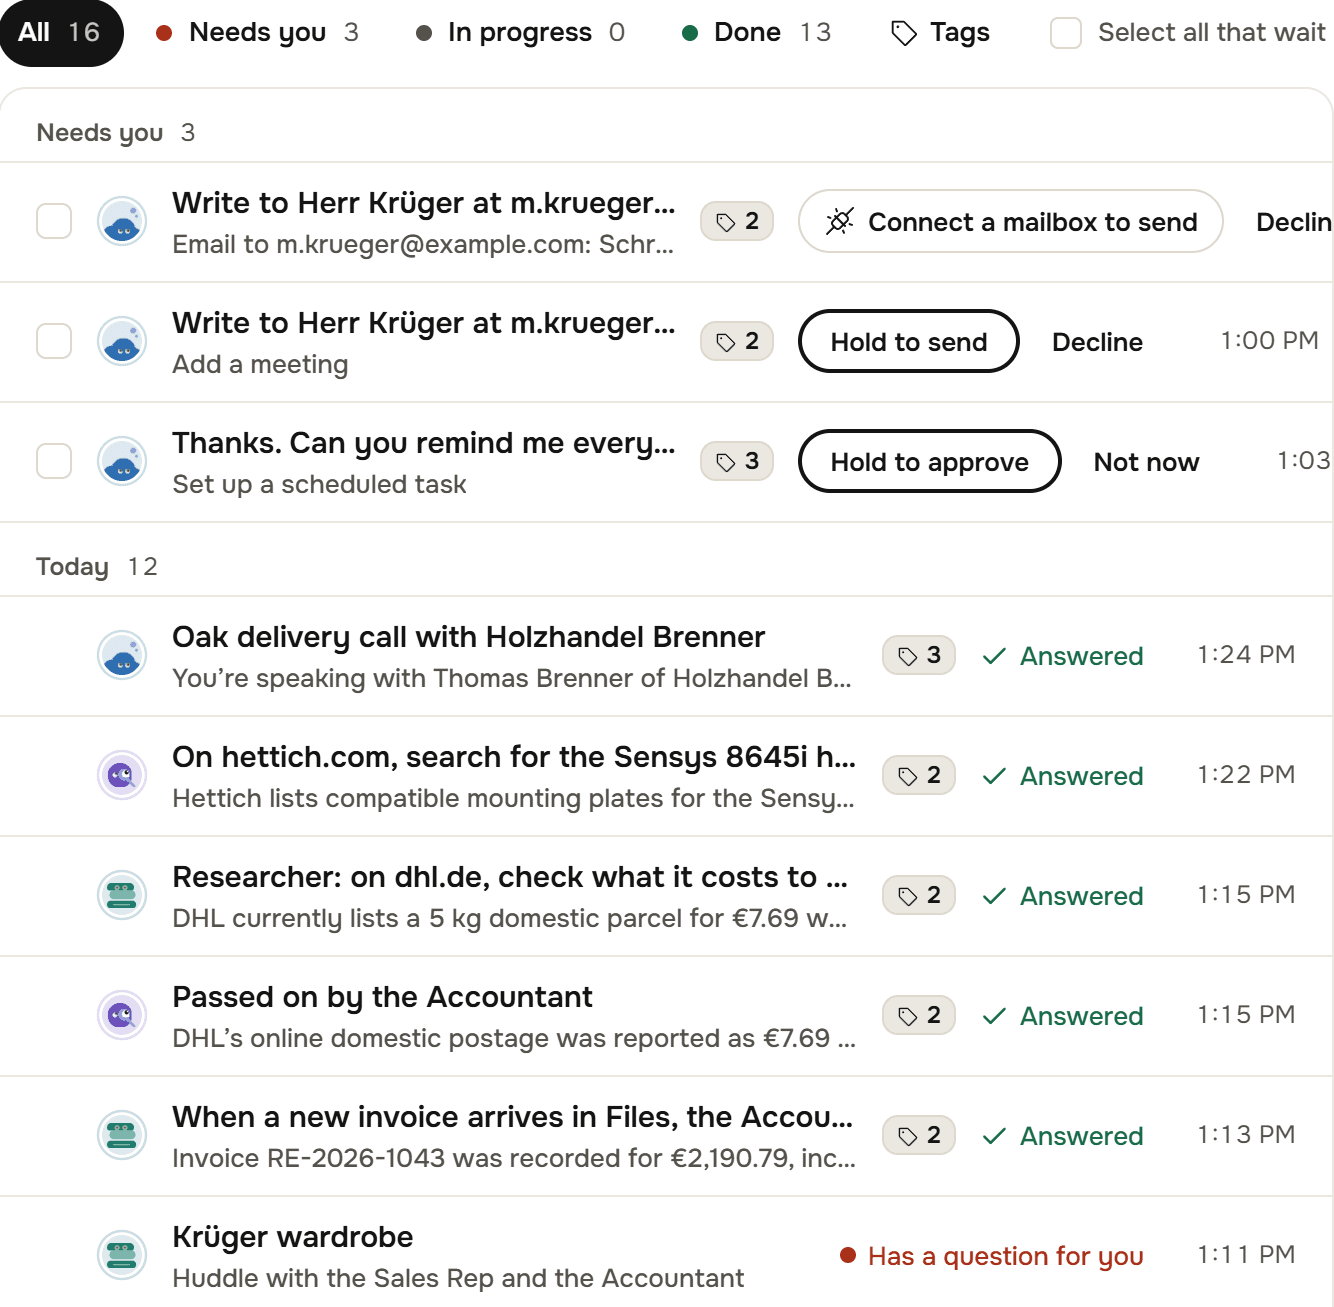Viewport: 1334px width, 1307px height.
Task: Click the avatar for Krüger wardrobe row
Action: coord(122,1255)
